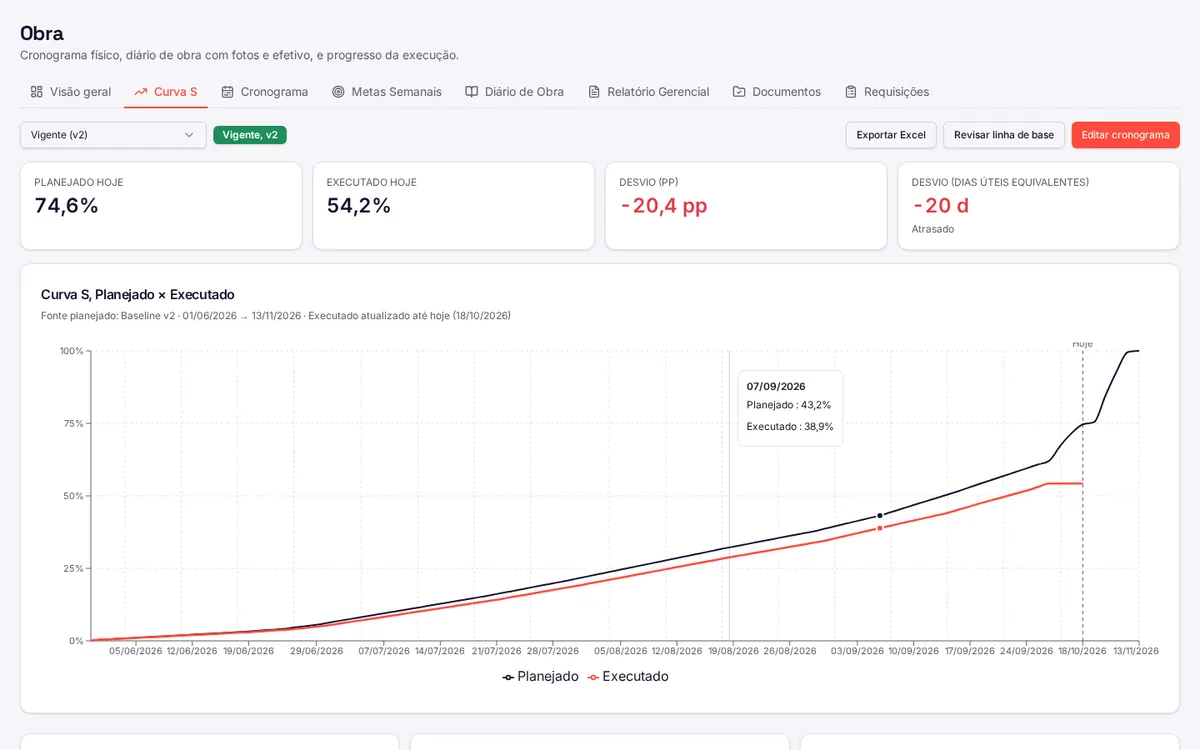
Task: Click the Editar cronograma button
Action: click(1125, 135)
